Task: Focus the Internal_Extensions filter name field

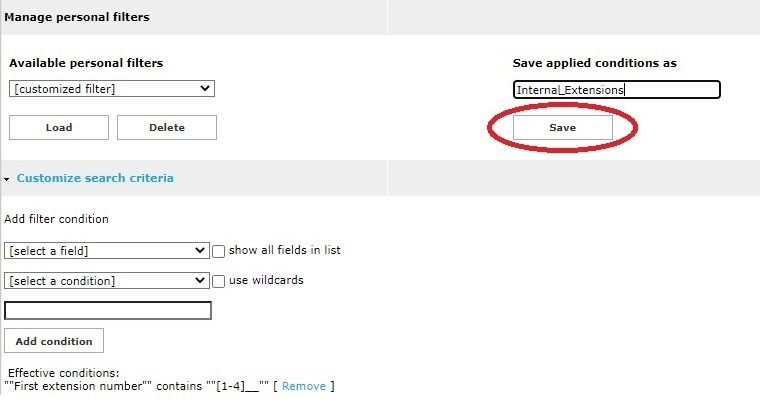Action: 616,90
